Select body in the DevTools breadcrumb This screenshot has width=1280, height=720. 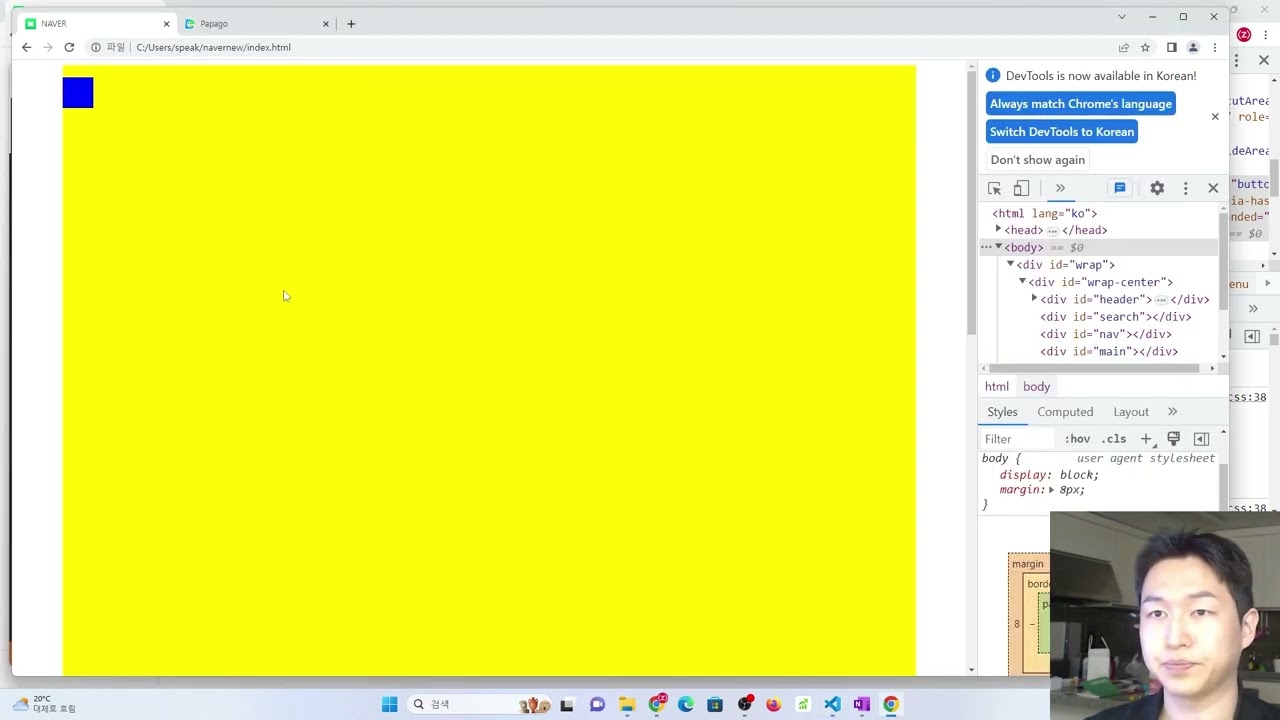(x=1036, y=387)
